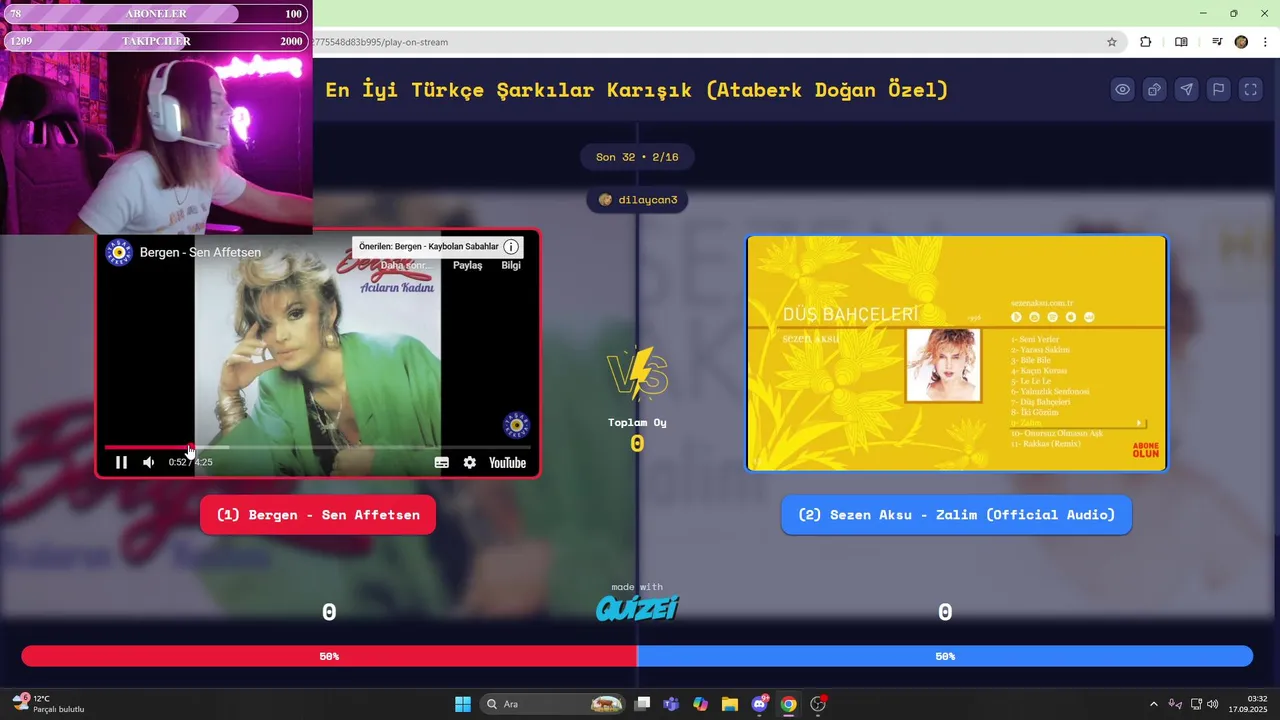Image resolution: width=1280 pixels, height=720 pixels.
Task: Click the video title Bergen - Sen Affetsen
Action: point(200,252)
